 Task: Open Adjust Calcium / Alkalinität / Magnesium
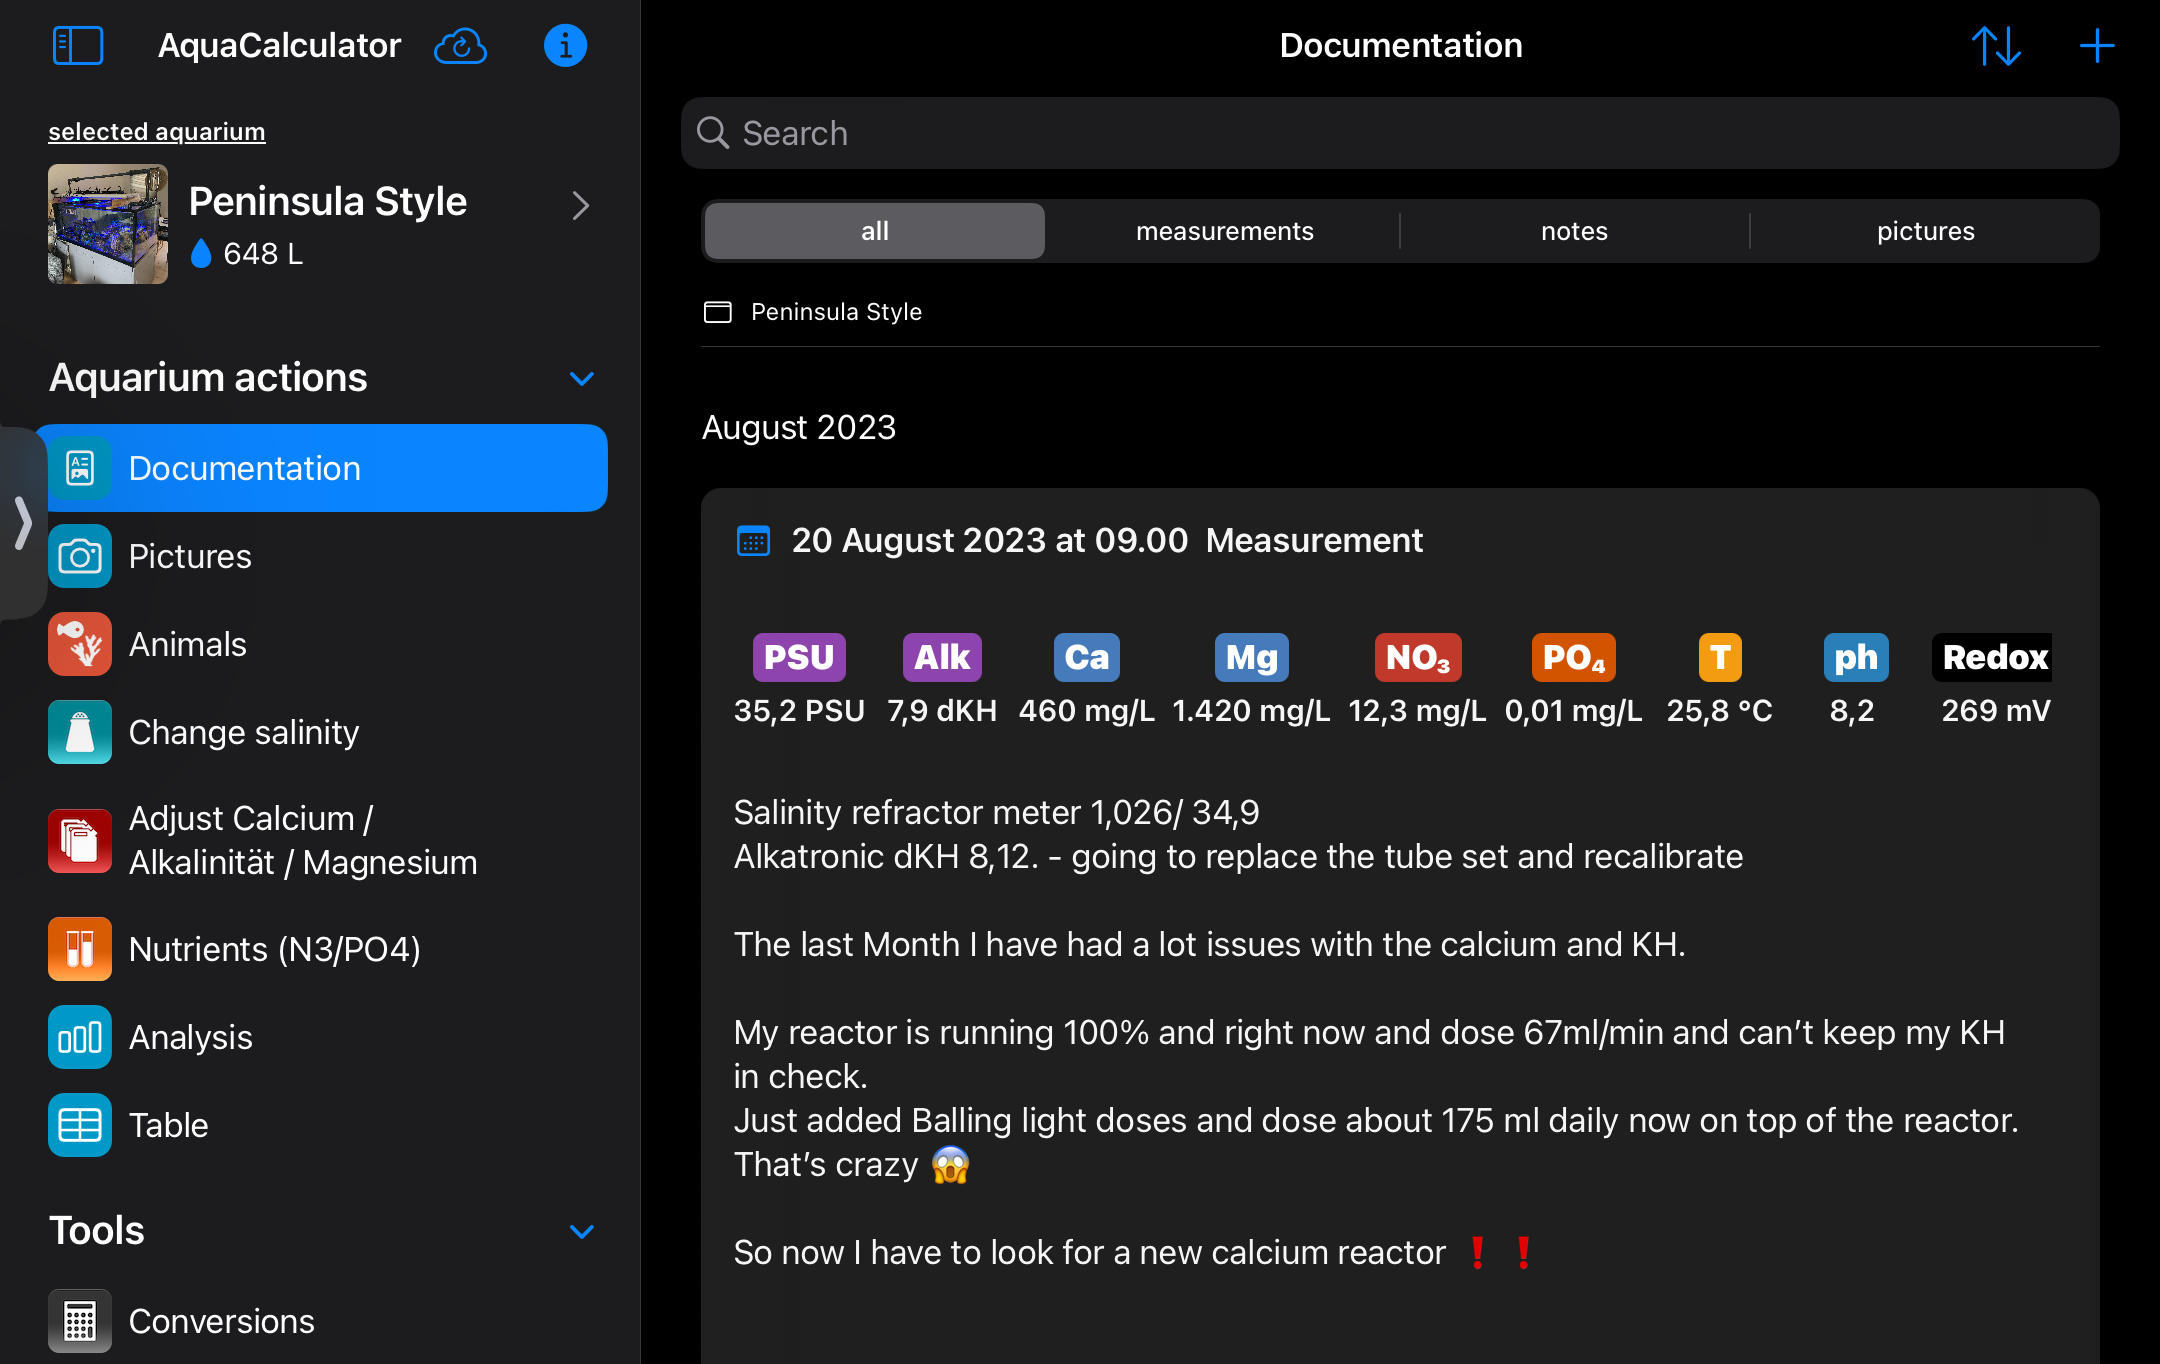click(302, 840)
